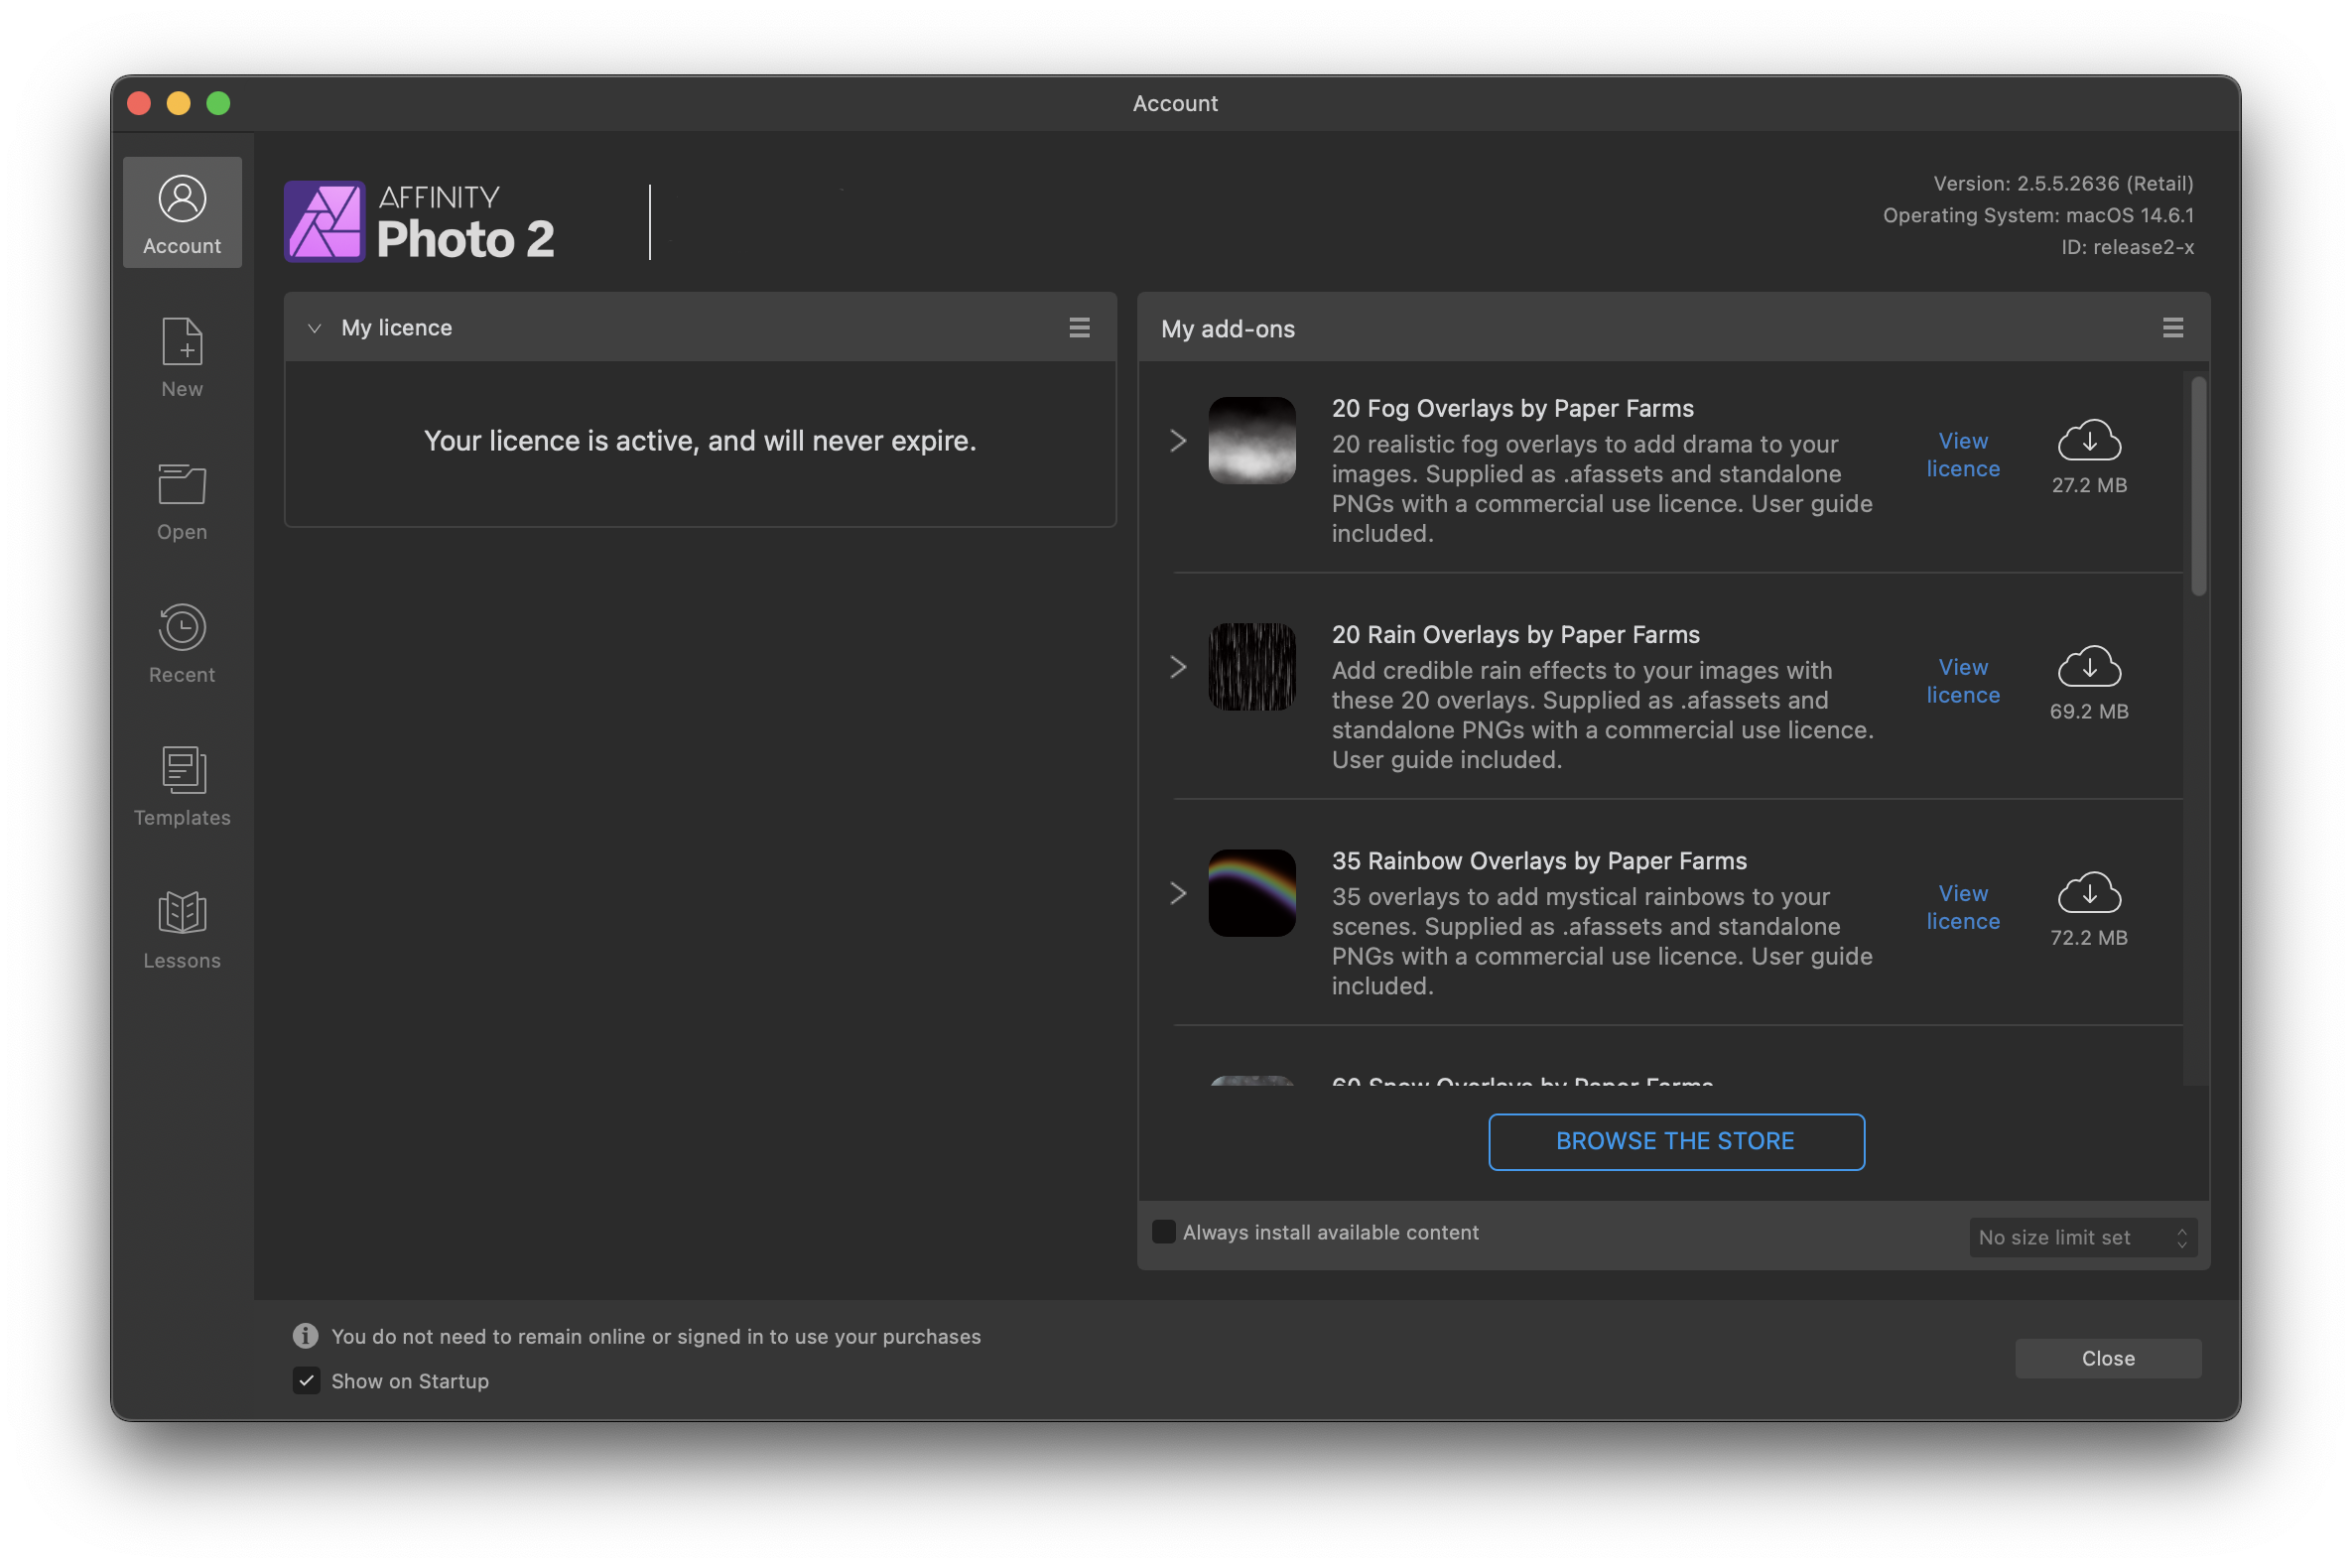Click the Version 2.5.5.2636 (Retail) text

coord(2063,183)
